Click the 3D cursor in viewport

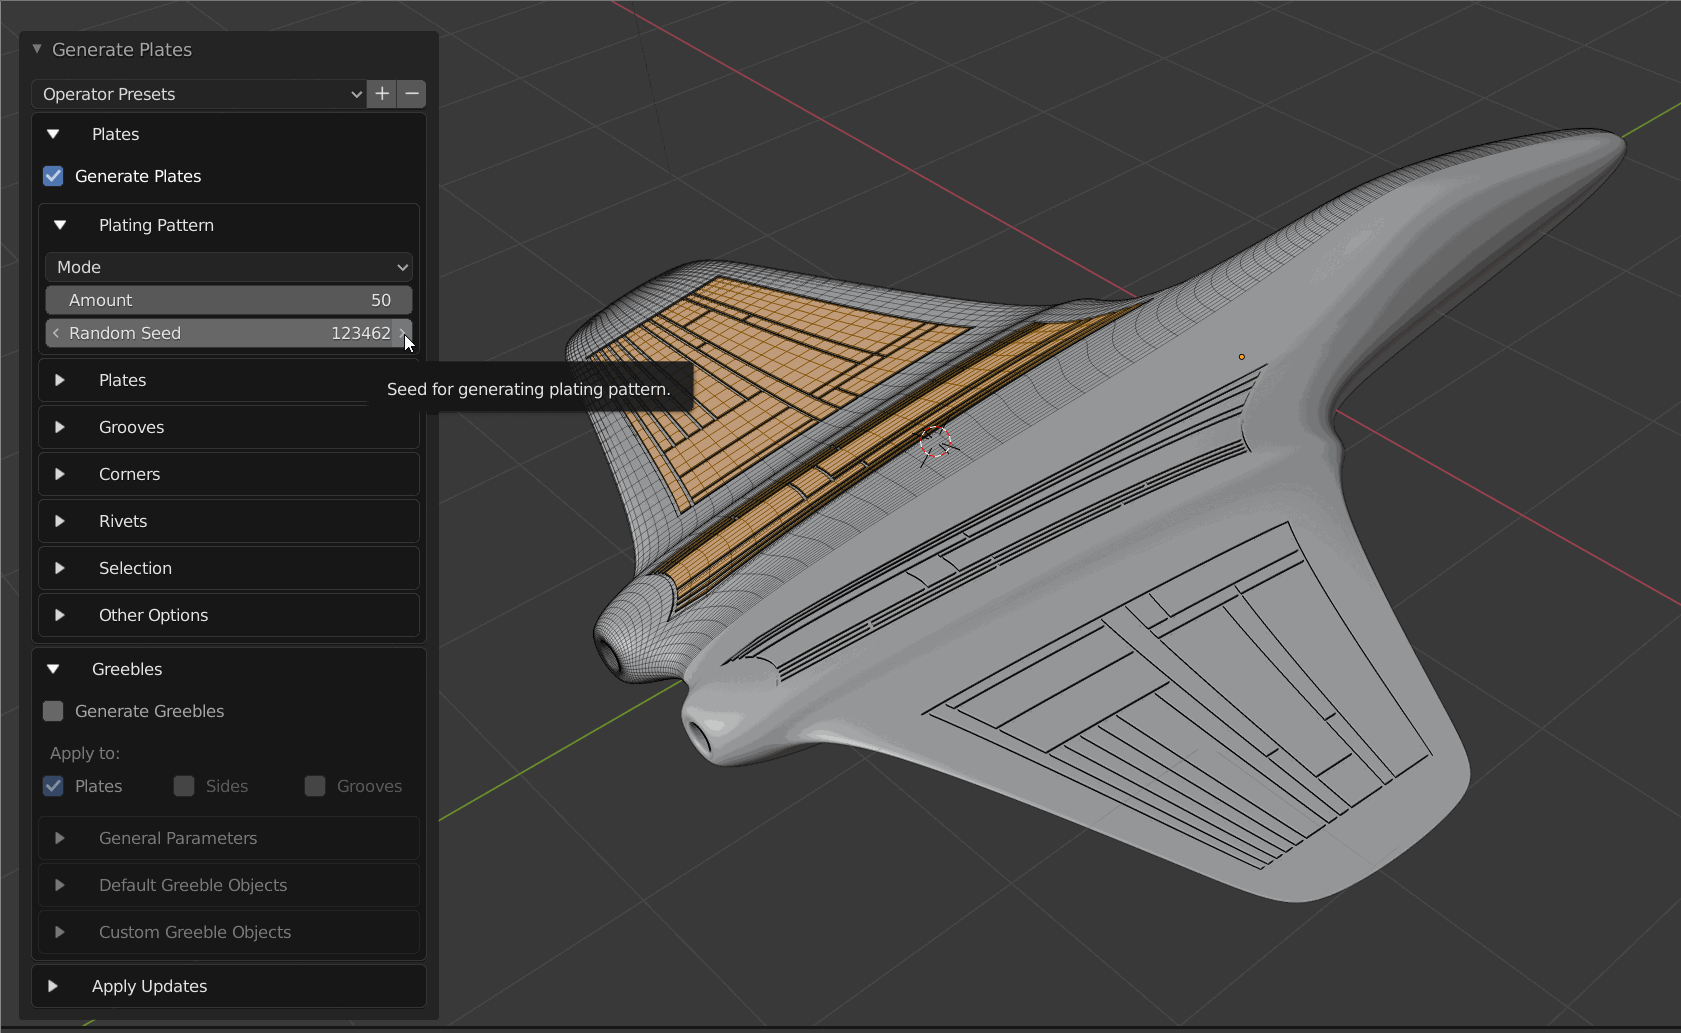coord(935,441)
